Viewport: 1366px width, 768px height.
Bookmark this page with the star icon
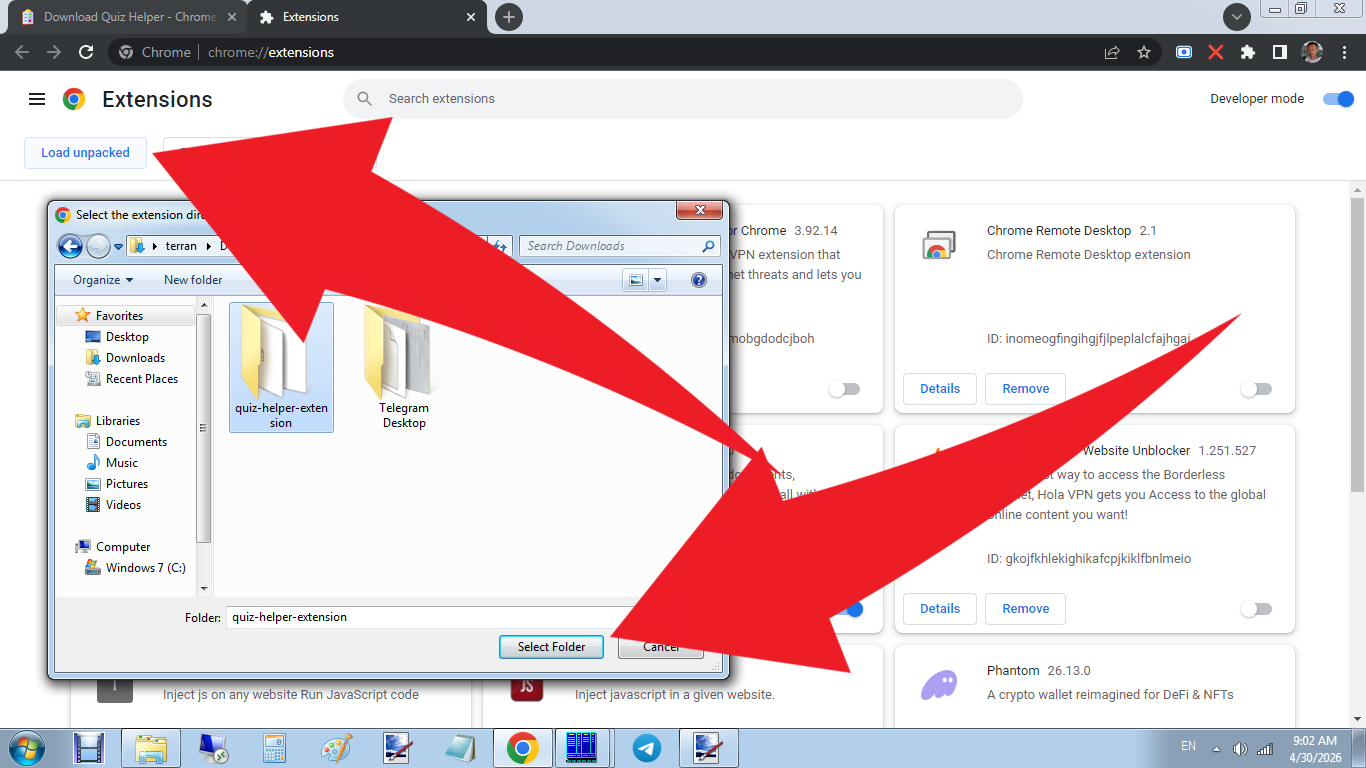[1144, 52]
